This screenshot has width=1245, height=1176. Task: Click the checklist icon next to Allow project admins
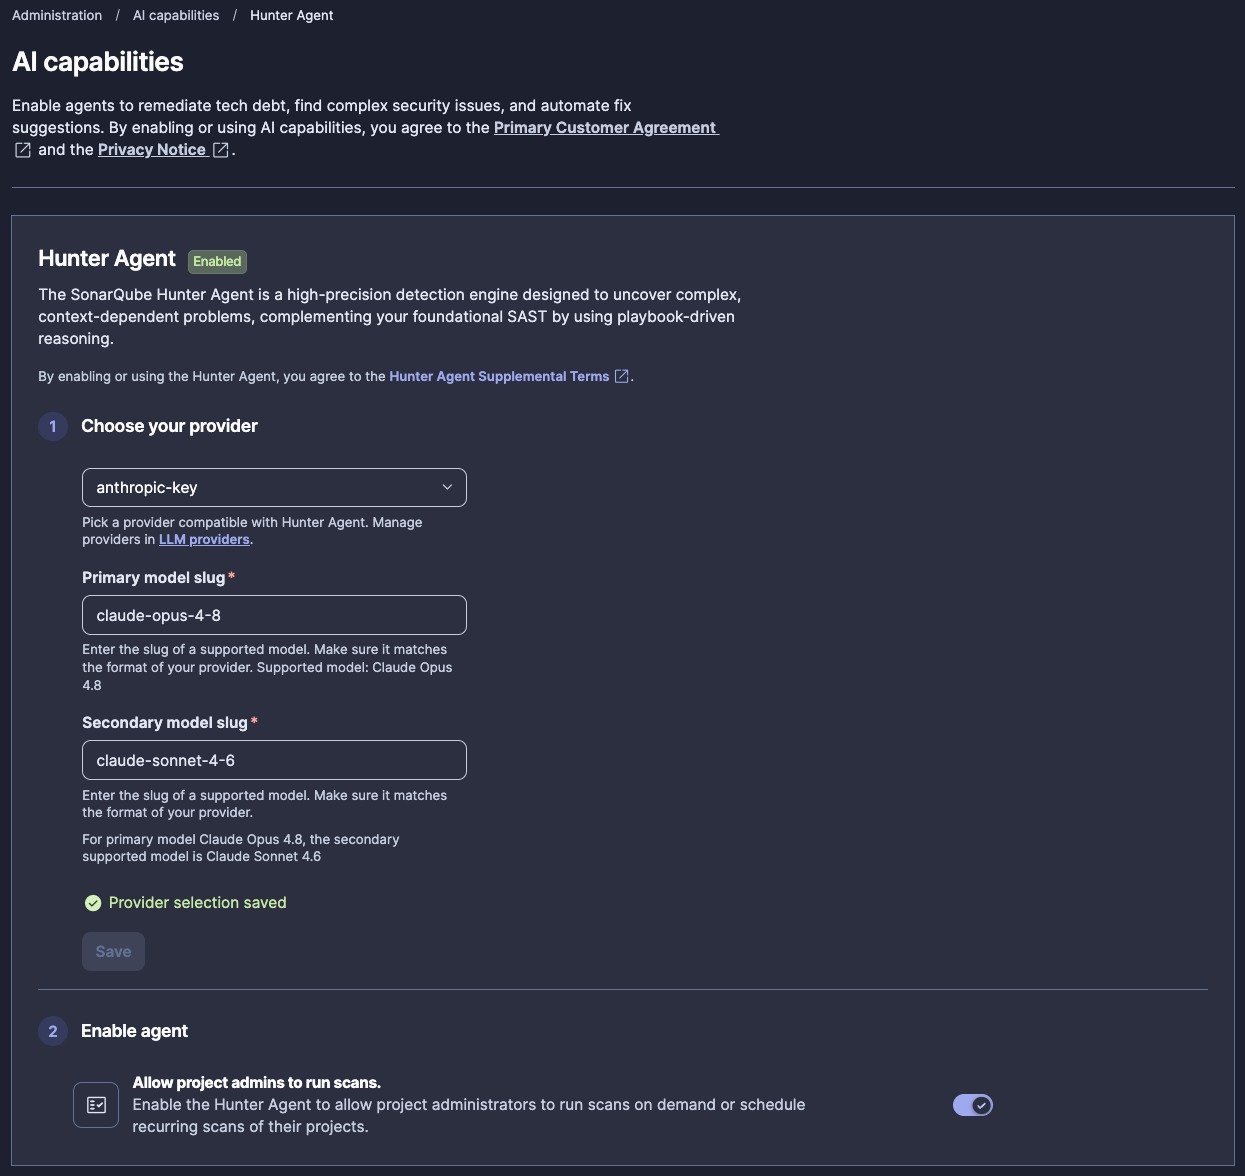coord(96,1105)
